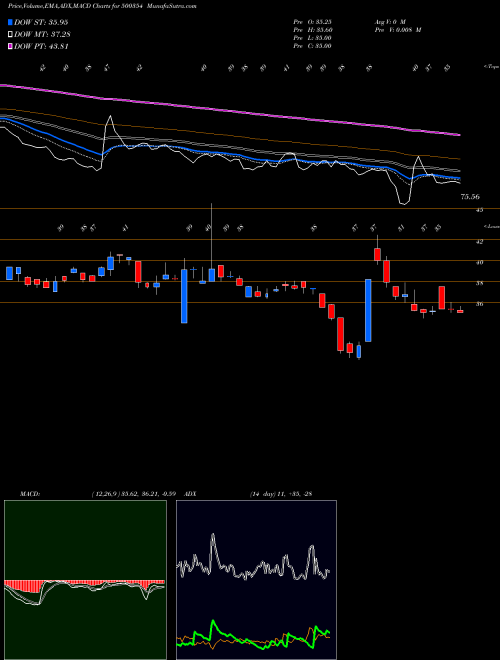Click the 36 price axis label
Viewport: 500px width, 660px height.
479,304
